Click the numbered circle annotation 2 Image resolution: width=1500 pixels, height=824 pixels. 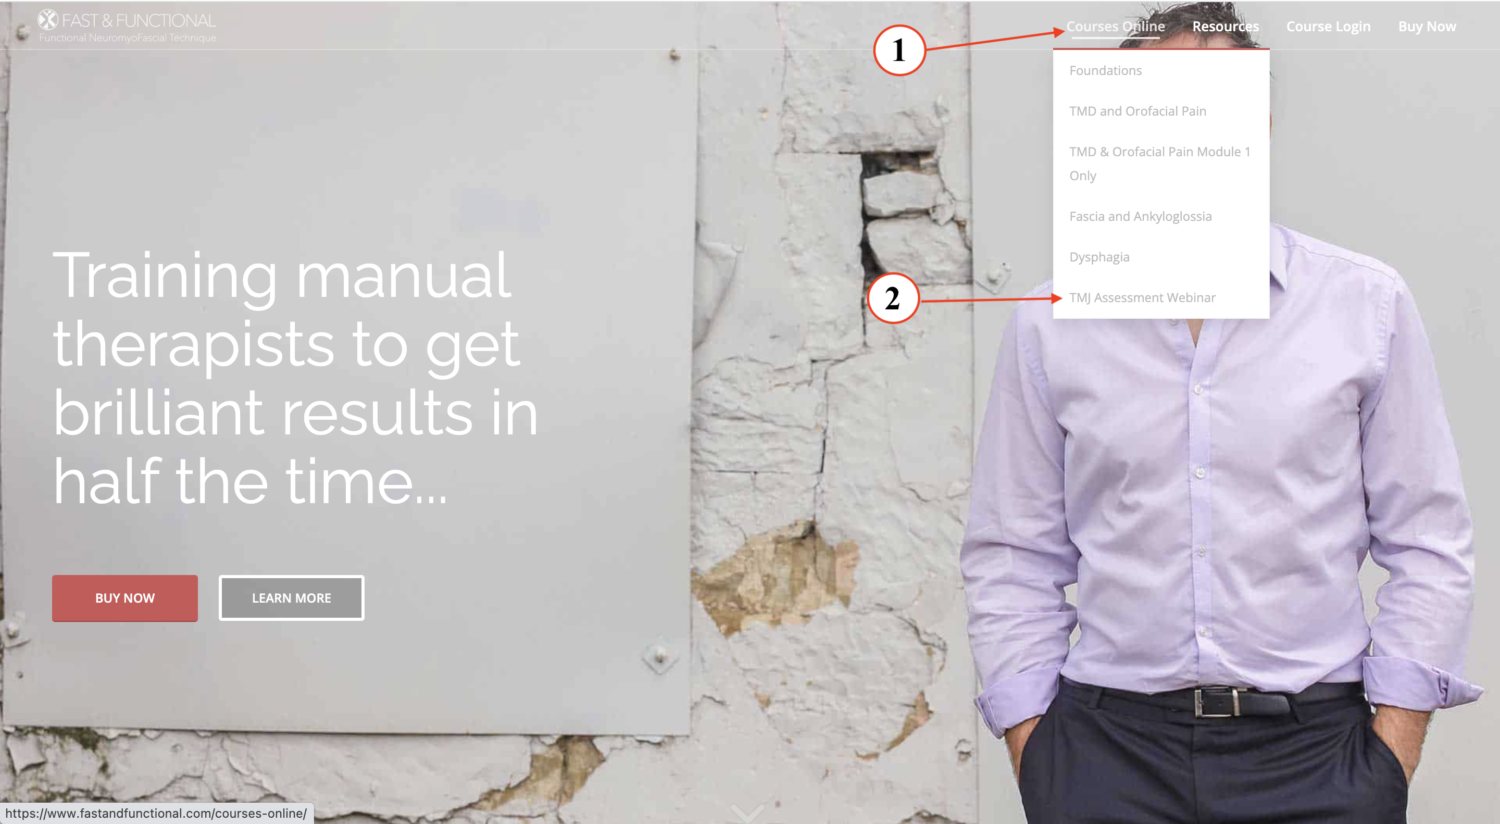click(x=892, y=298)
